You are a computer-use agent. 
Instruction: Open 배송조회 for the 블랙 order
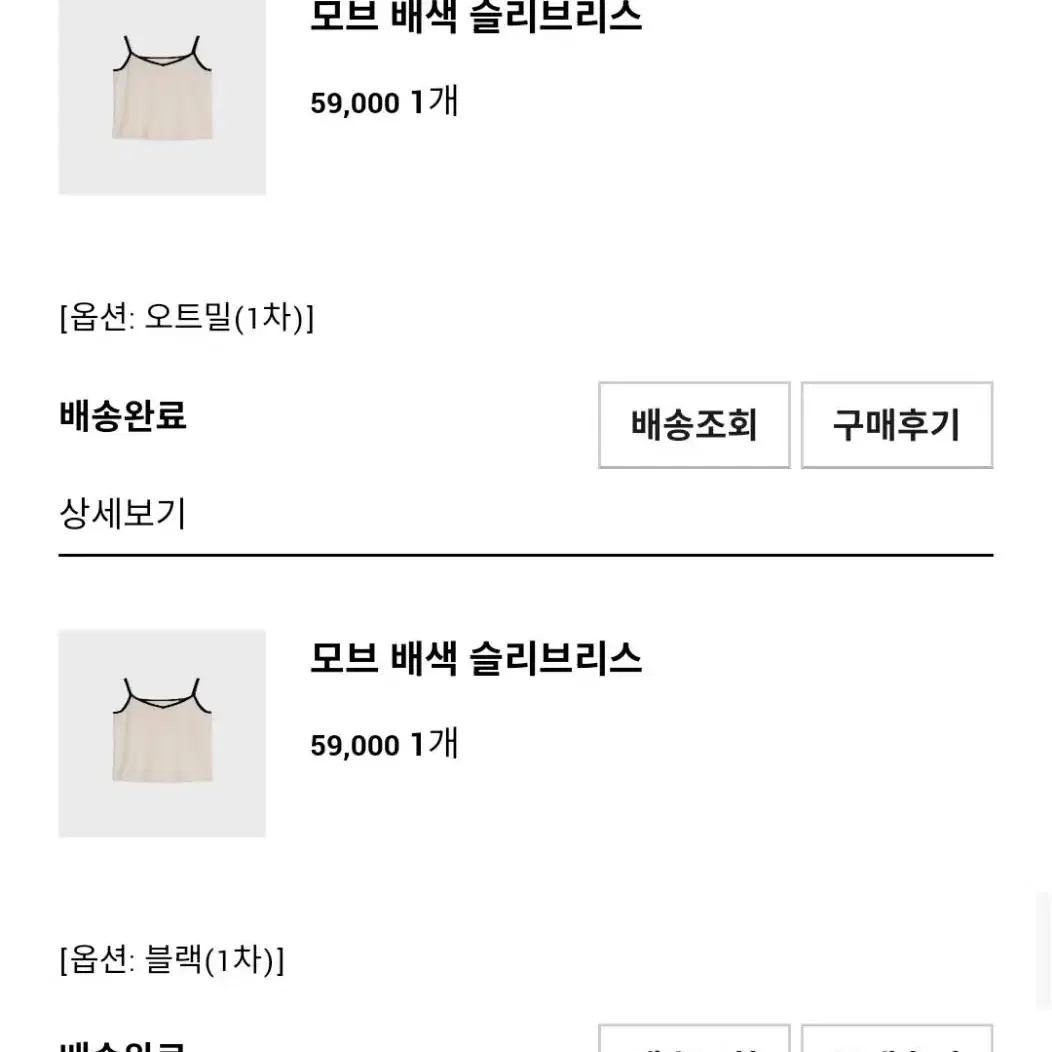pos(694,1038)
